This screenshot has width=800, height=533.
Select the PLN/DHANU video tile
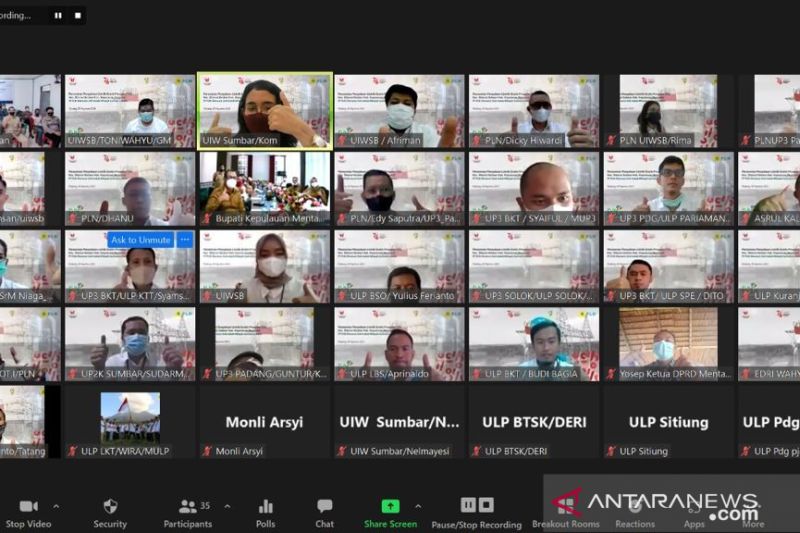[x=130, y=189]
